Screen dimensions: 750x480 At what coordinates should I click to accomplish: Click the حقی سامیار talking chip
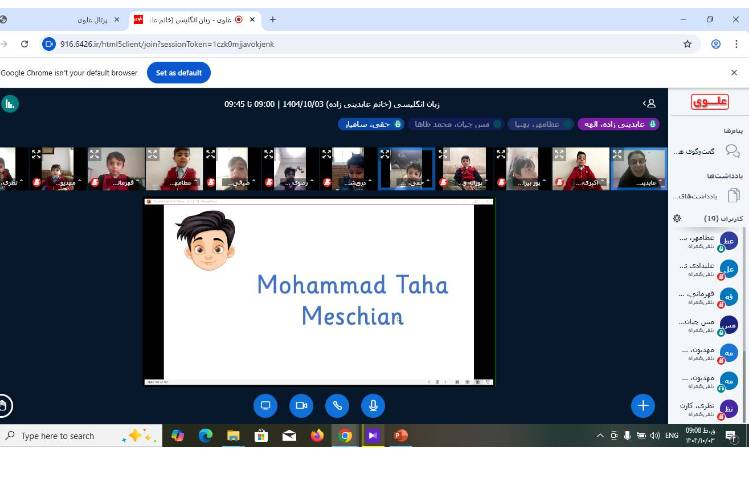pyautogui.click(x=371, y=124)
